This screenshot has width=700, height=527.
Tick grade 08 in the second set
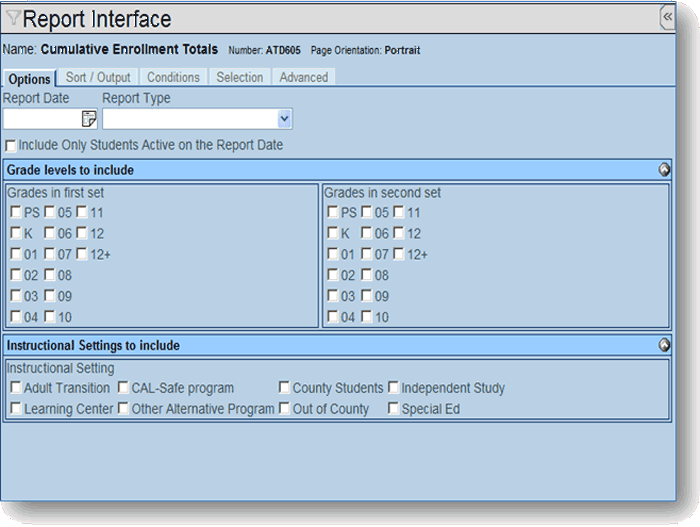tap(367, 275)
